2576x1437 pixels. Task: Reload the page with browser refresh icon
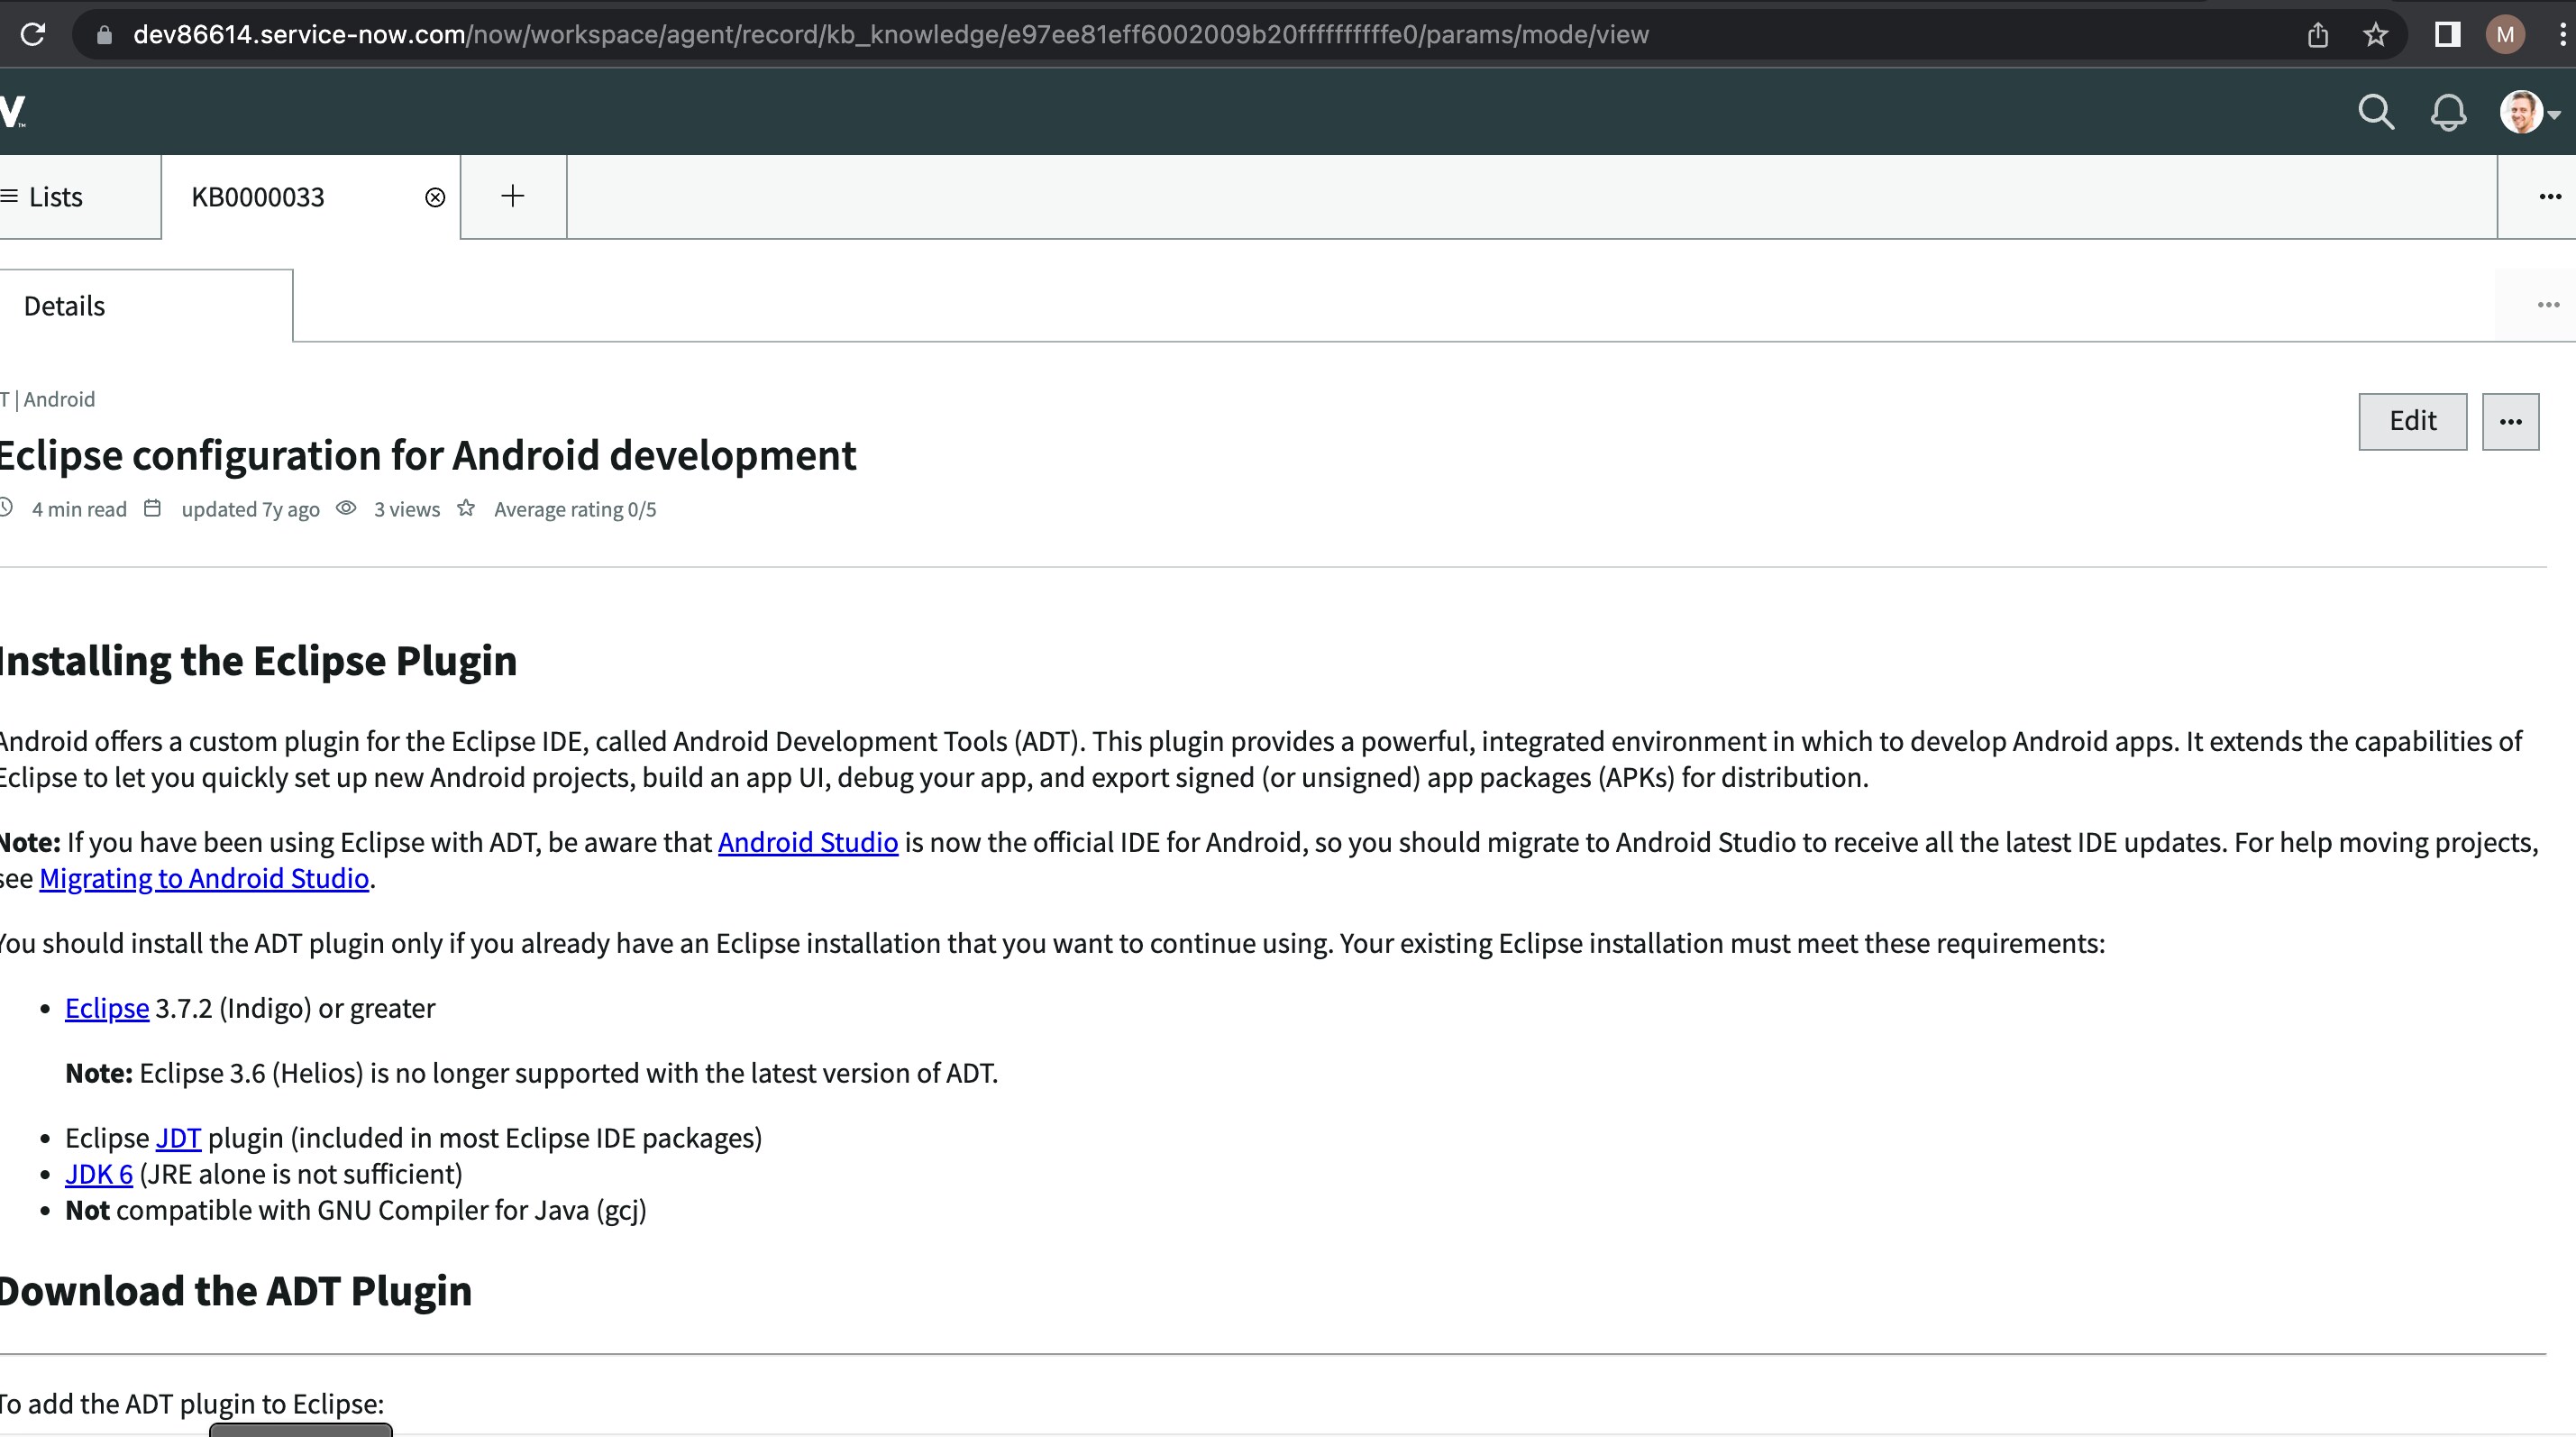[33, 34]
